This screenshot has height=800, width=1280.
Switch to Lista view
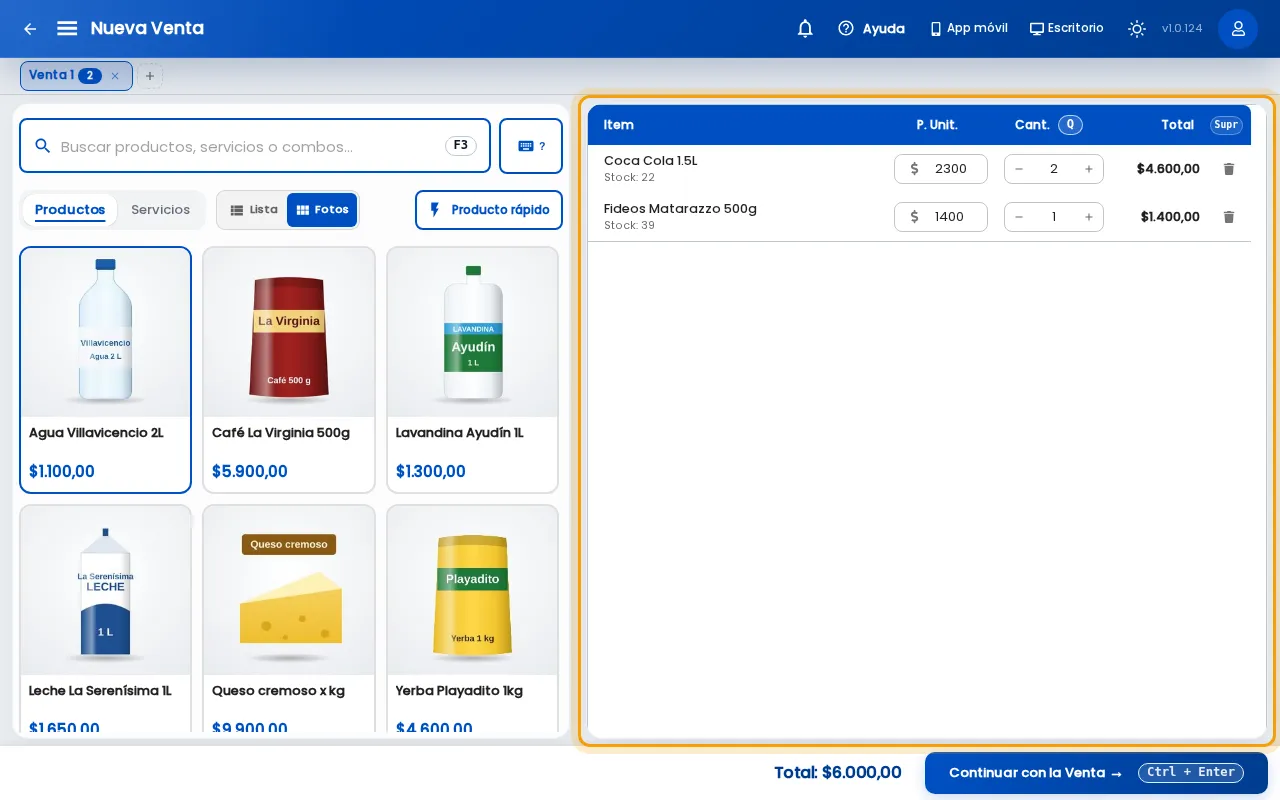[253, 210]
